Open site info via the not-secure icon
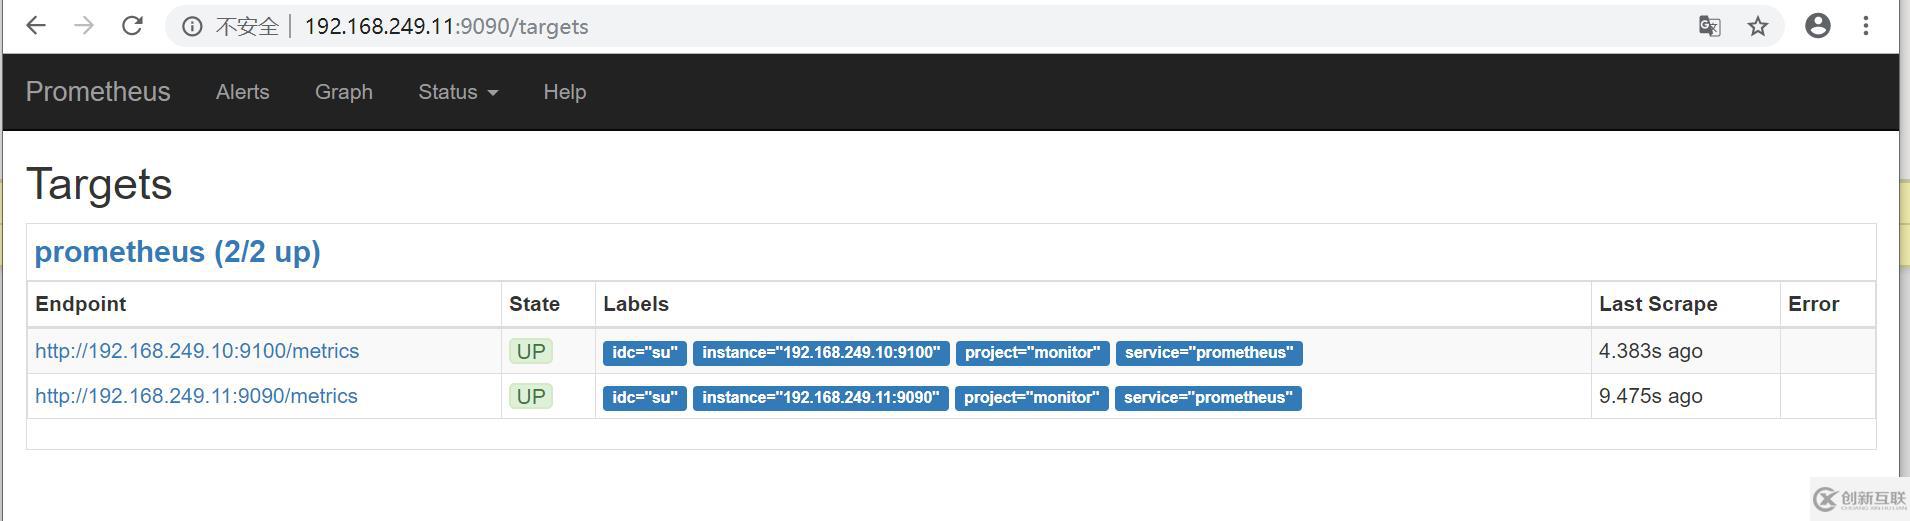Image resolution: width=1910 pixels, height=521 pixels. [x=192, y=27]
